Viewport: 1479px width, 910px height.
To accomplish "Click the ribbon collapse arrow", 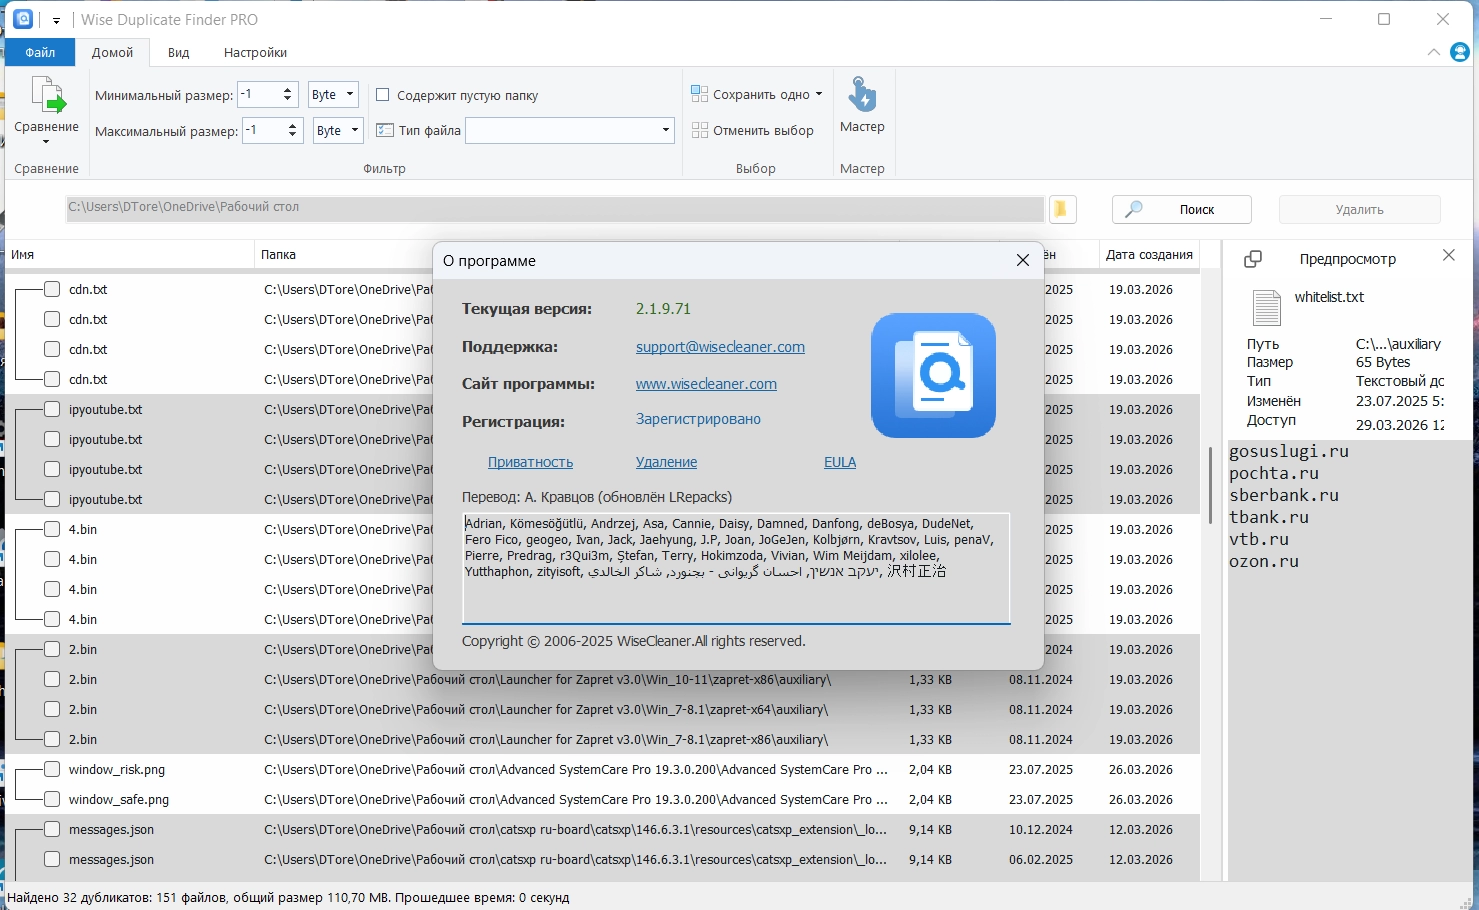I will [x=1434, y=52].
